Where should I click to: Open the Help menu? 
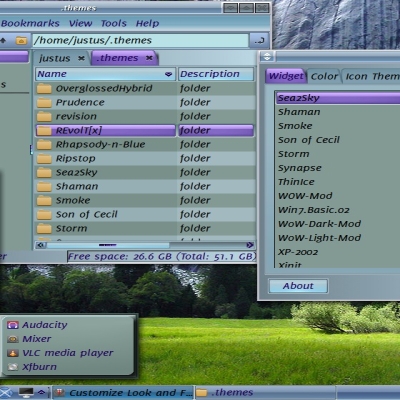pos(147,23)
